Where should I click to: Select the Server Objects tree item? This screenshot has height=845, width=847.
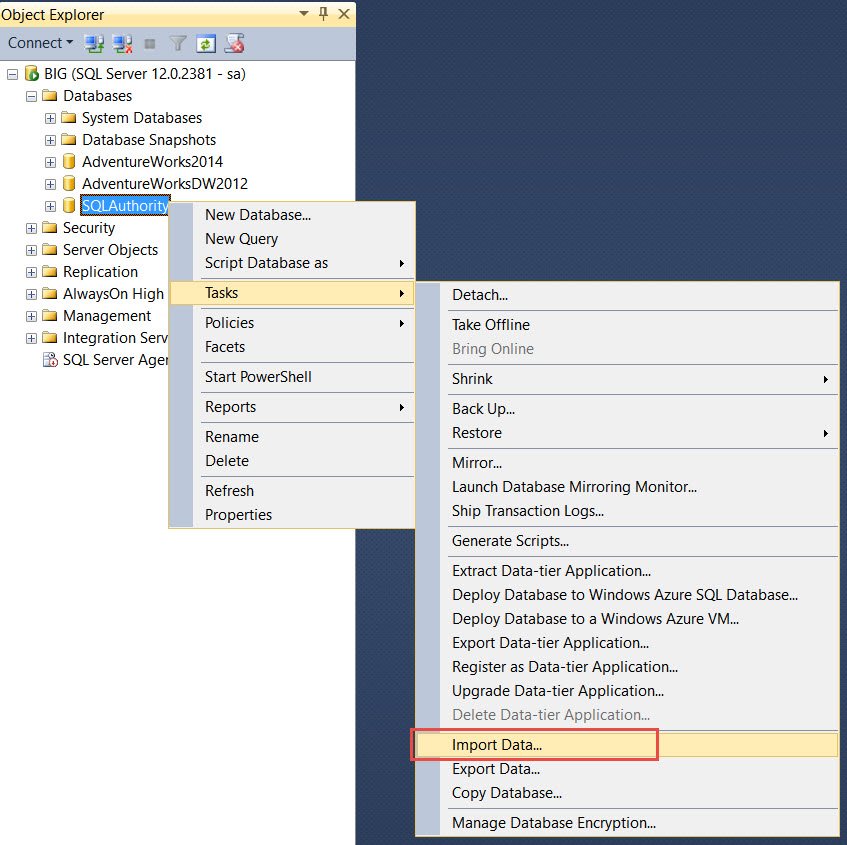pos(110,250)
